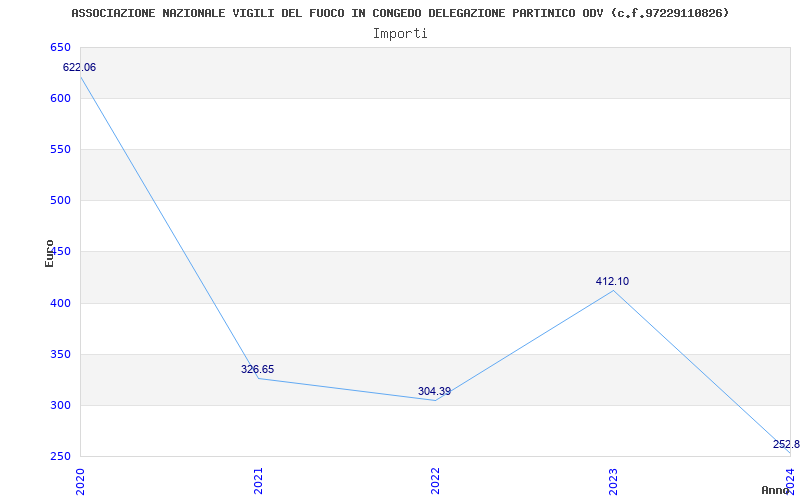Click the 600 y-axis tick label

(x=60, y=98)
